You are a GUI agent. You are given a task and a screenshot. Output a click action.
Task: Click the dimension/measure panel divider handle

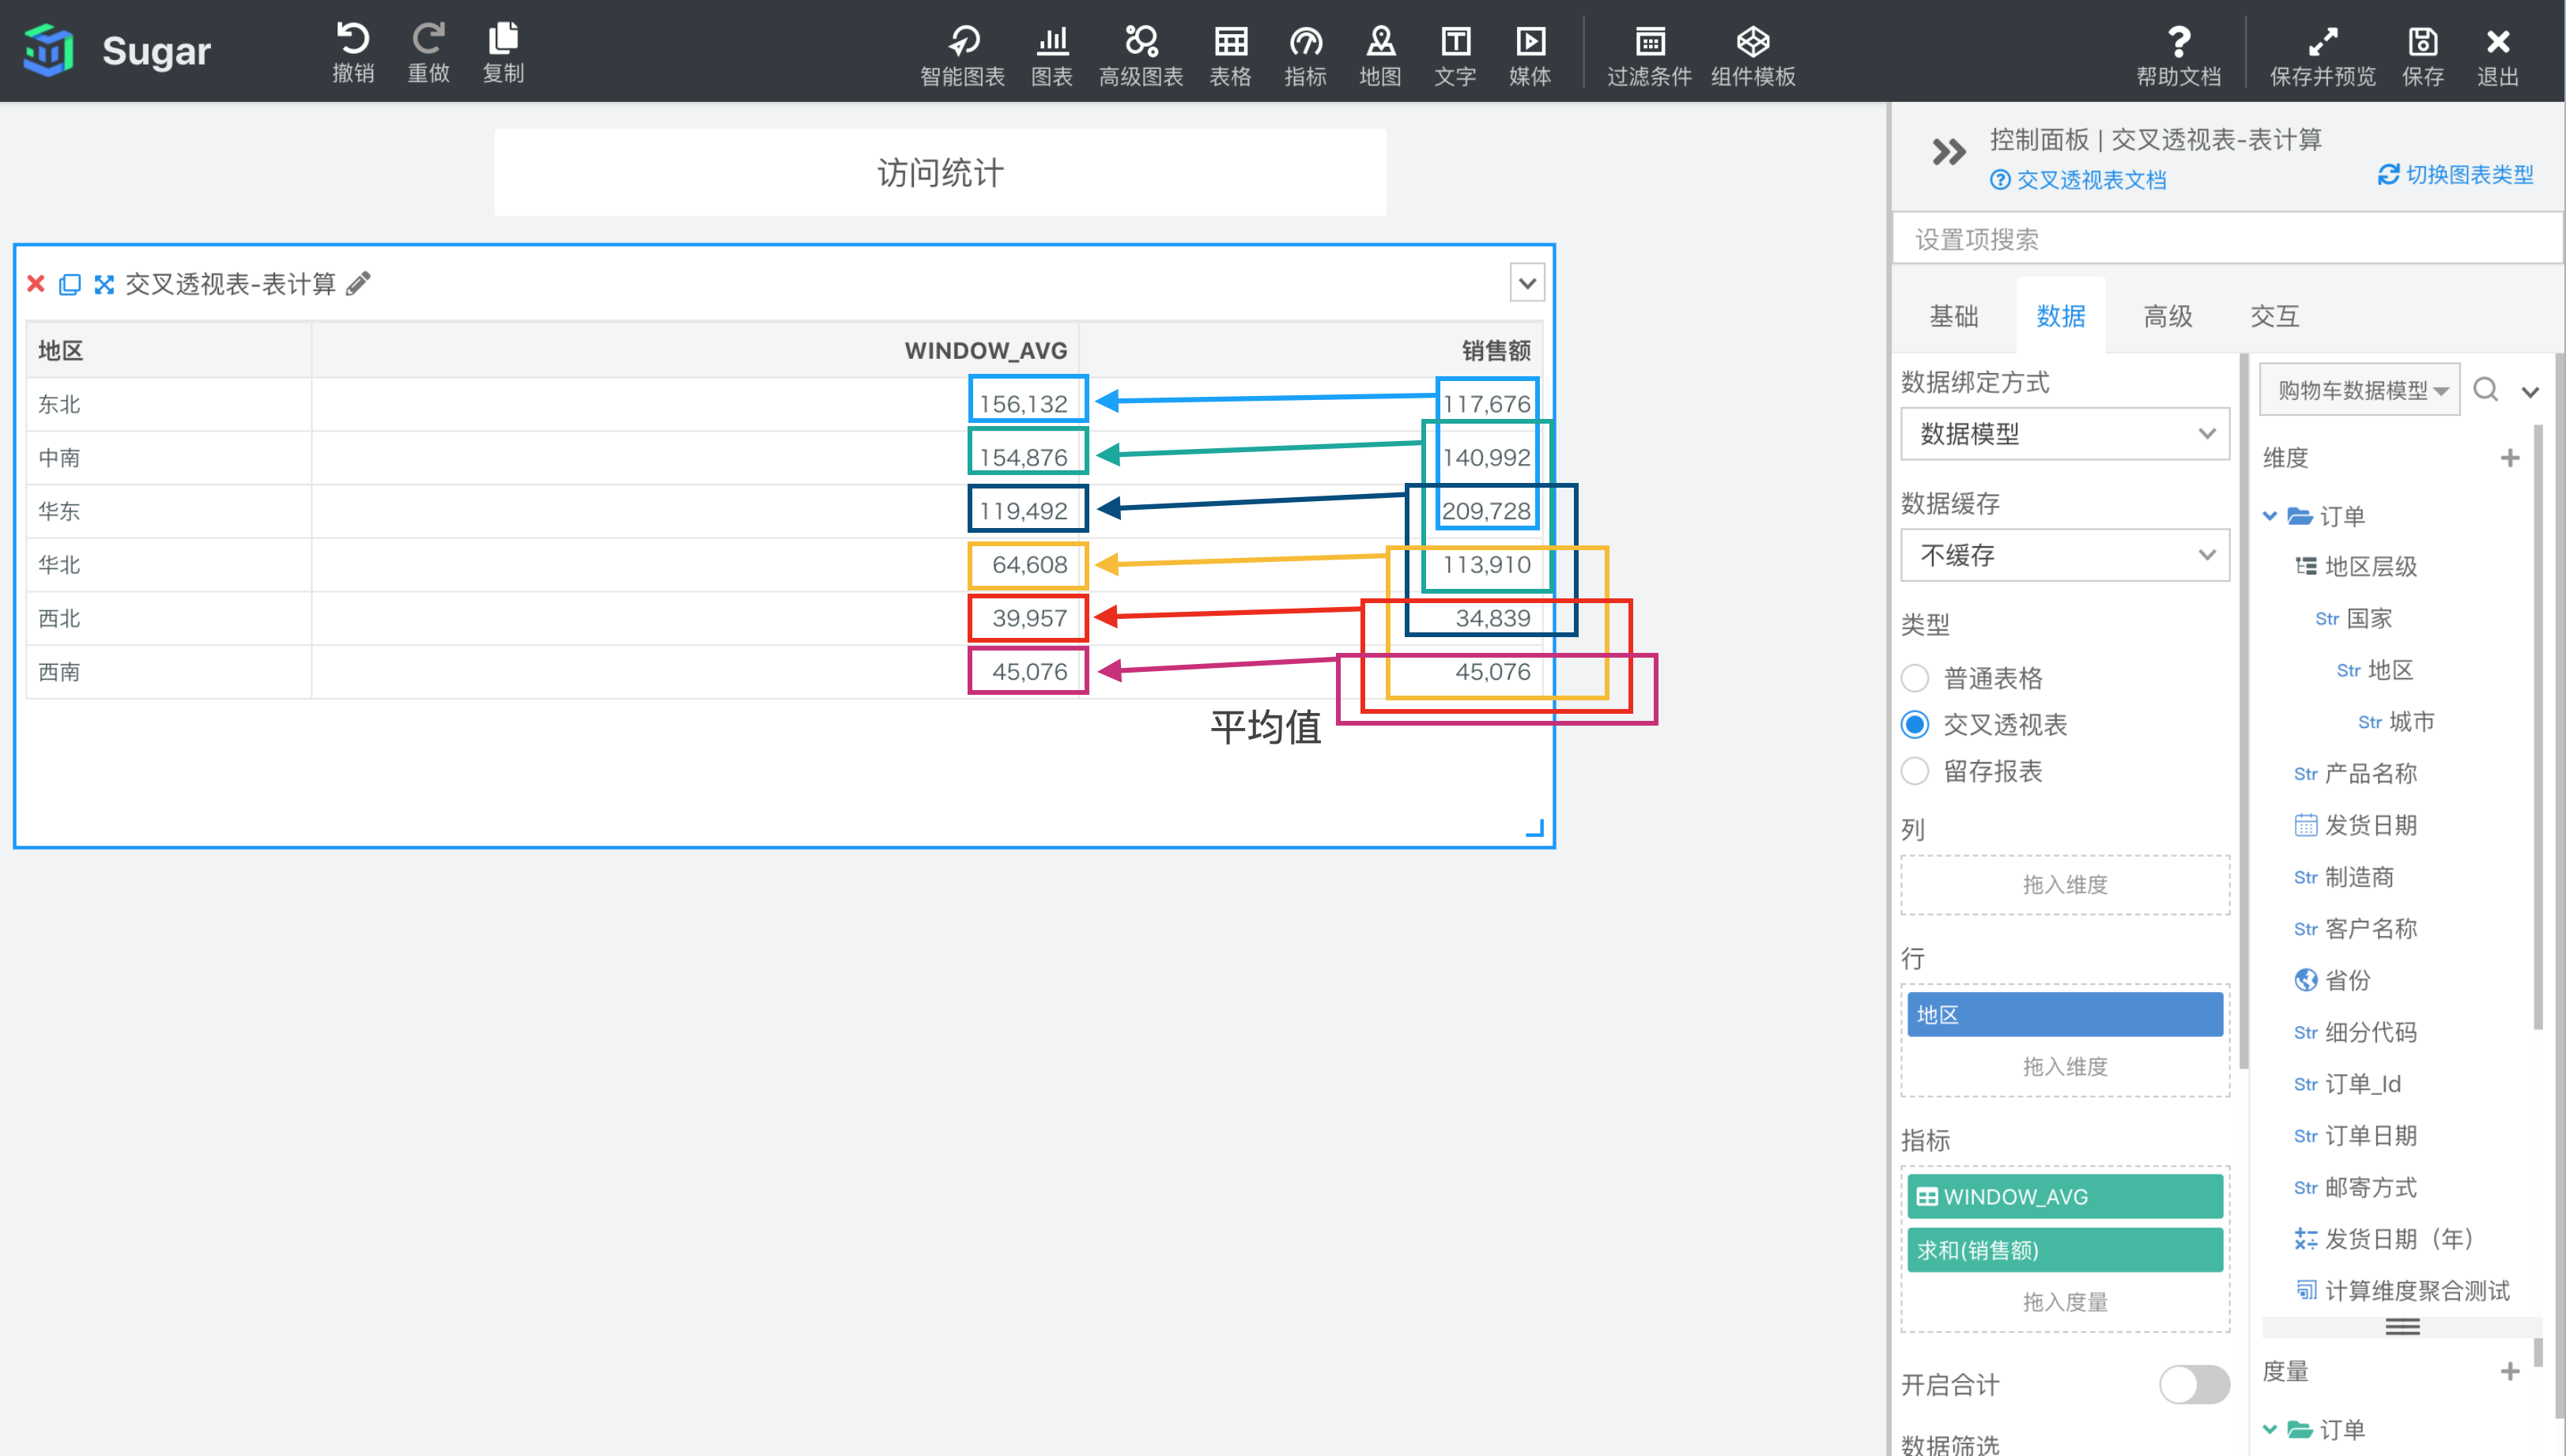2402,1327
